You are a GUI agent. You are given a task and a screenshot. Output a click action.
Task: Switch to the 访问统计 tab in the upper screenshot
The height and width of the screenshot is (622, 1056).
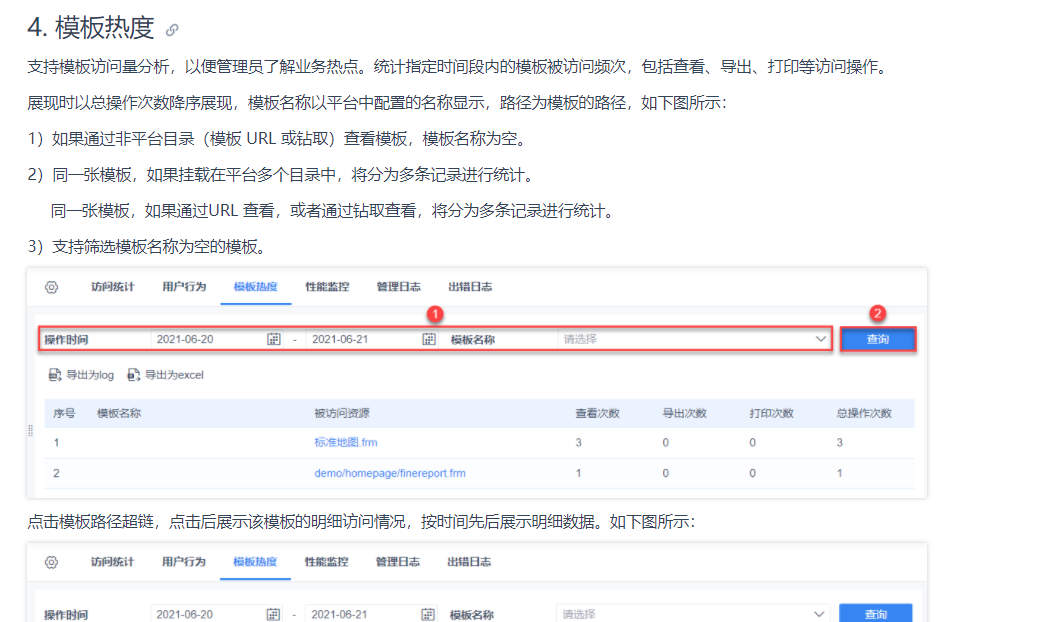(112, 287)
